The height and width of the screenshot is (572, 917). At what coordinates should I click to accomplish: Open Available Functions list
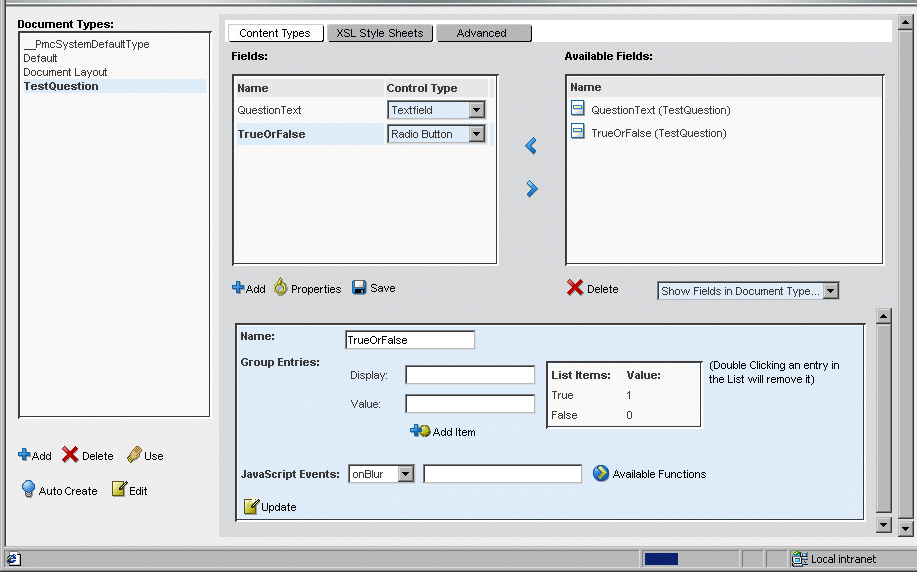[x=601, y=473]
